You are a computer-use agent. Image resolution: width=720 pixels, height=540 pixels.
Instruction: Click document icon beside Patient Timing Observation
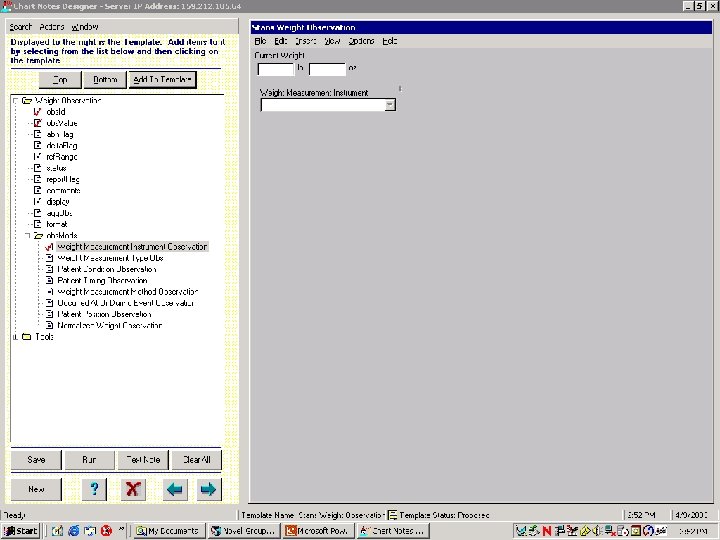(x=49, y=280)
